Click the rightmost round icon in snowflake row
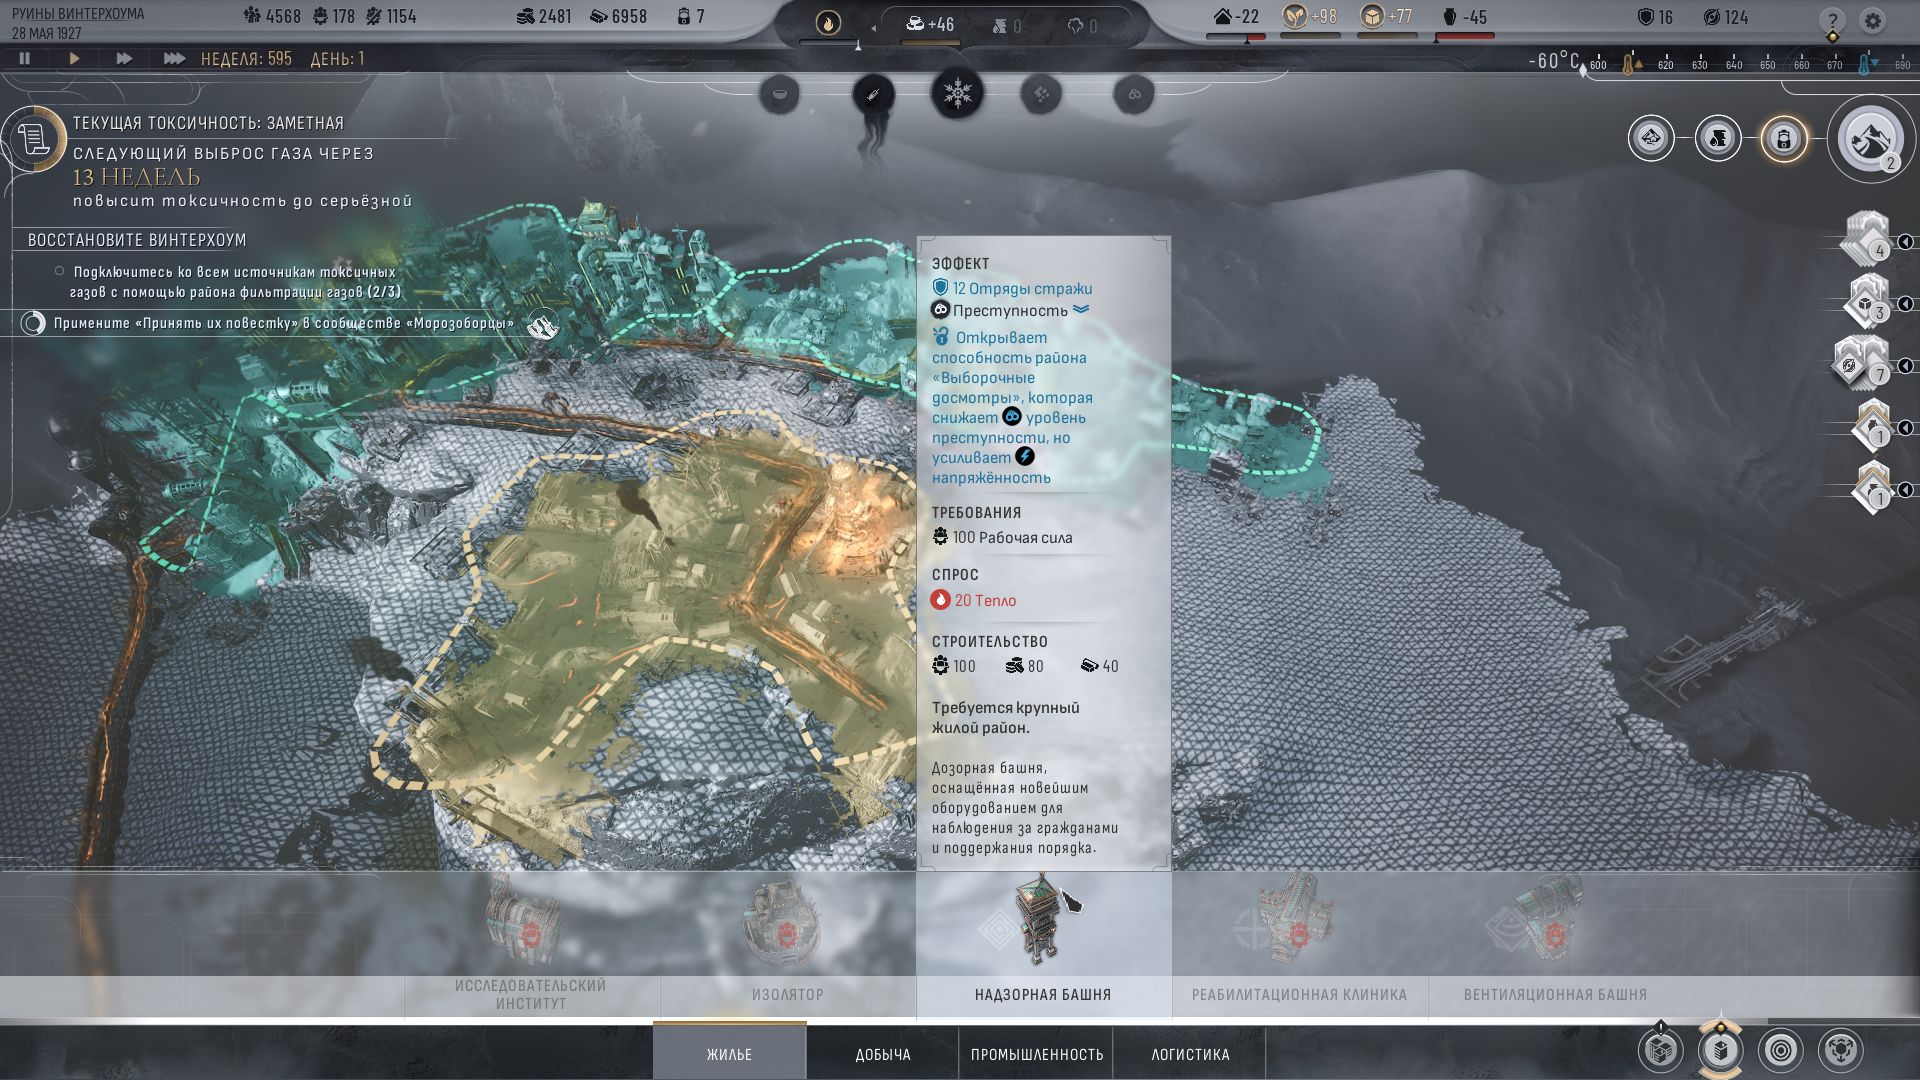Viewport: 1920px width, 1080px height. pos(1134,95)
